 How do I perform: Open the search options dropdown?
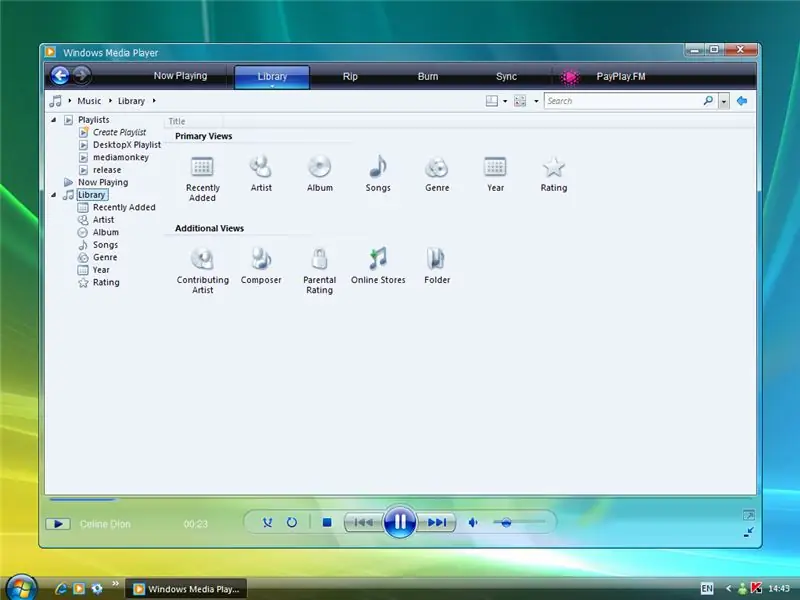[x=723, y=101]
